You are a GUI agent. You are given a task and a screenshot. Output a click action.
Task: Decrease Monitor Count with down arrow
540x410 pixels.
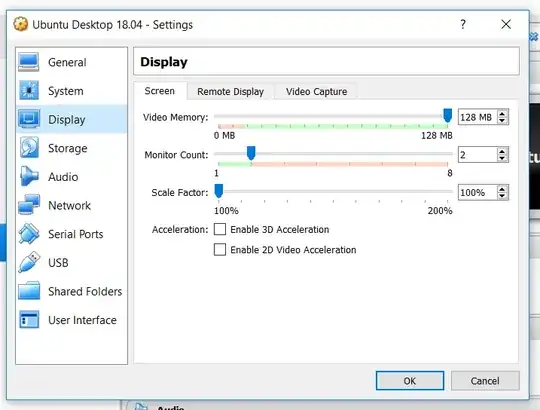[x=502, y=158]
